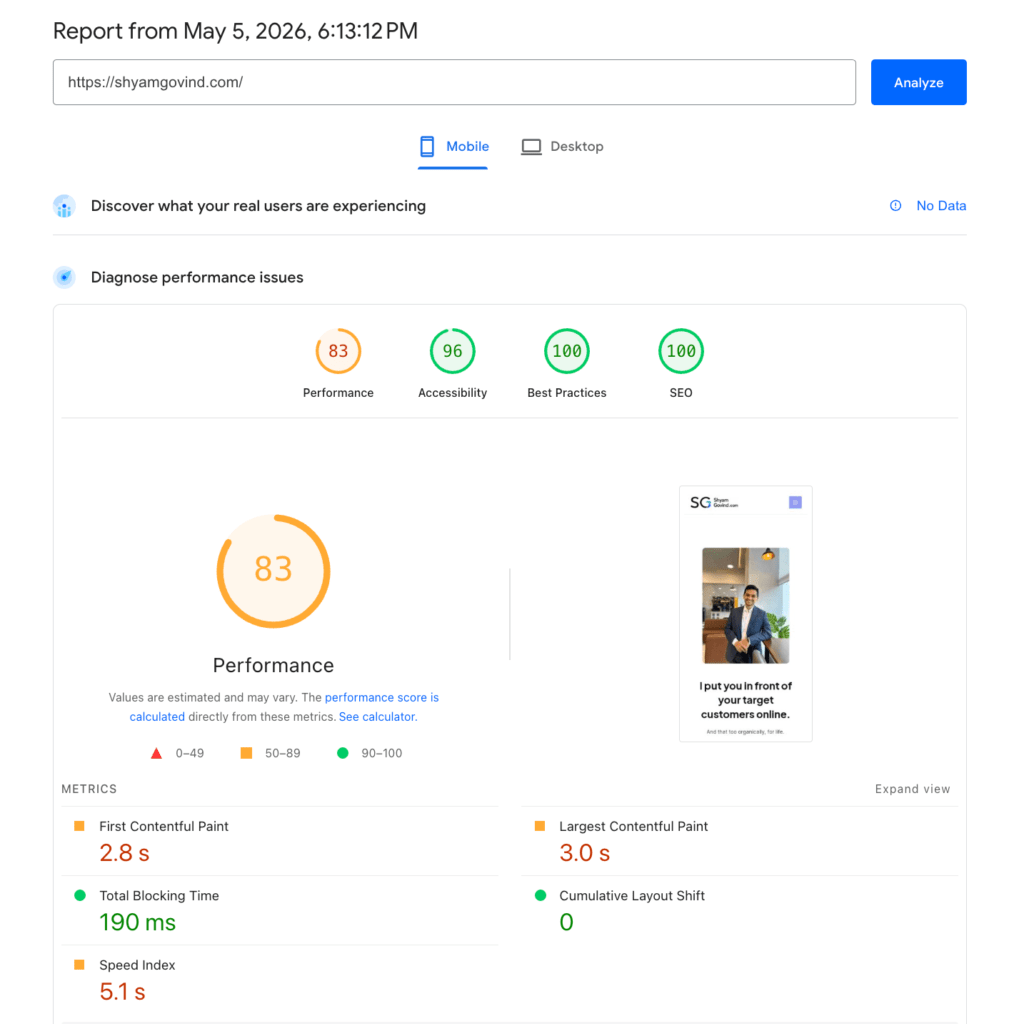
Task: Click Total Blocking Time green indicator
Action: 80,895
